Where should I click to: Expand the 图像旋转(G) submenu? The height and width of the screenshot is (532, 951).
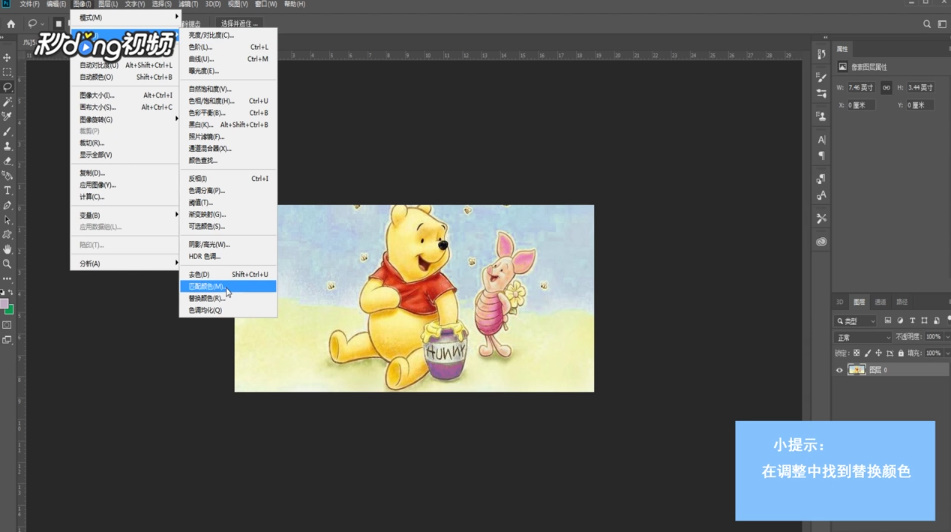click(x=124, y=120)
